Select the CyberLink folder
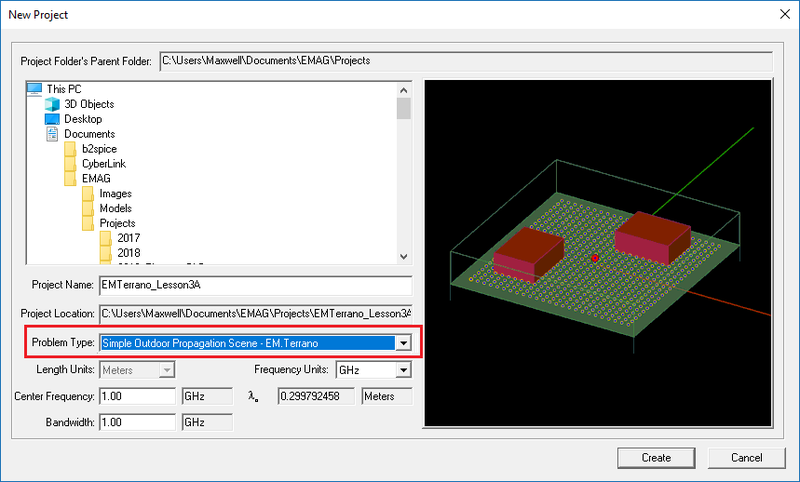The image size is (800, 482). point(104,164)
